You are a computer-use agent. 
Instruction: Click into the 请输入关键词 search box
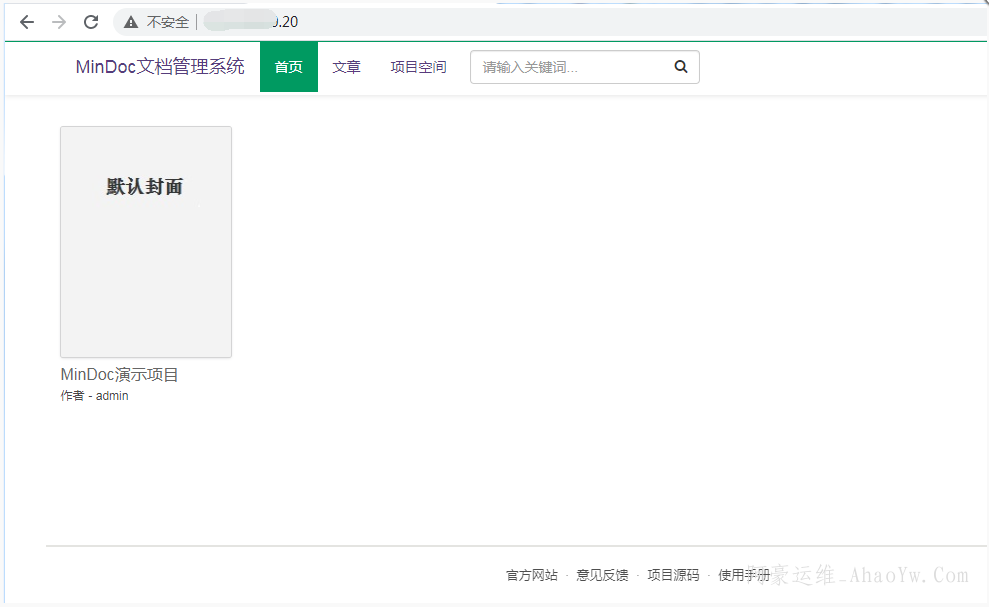[570, 67]
